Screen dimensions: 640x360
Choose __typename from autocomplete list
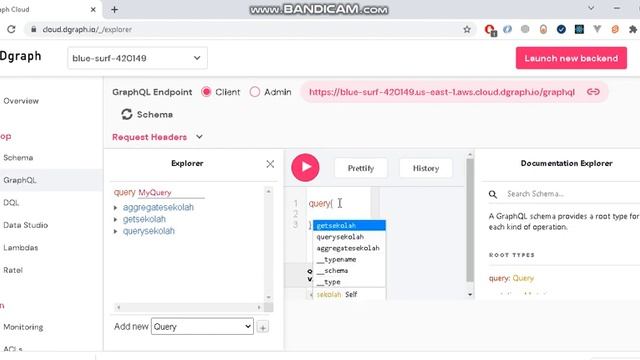[x=349, y=260]
